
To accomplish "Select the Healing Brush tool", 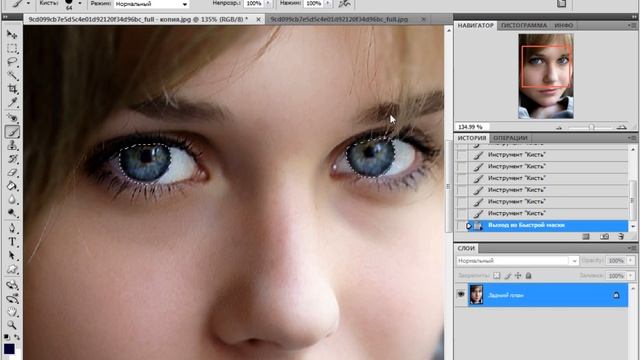I will click(x=12, y=118).
